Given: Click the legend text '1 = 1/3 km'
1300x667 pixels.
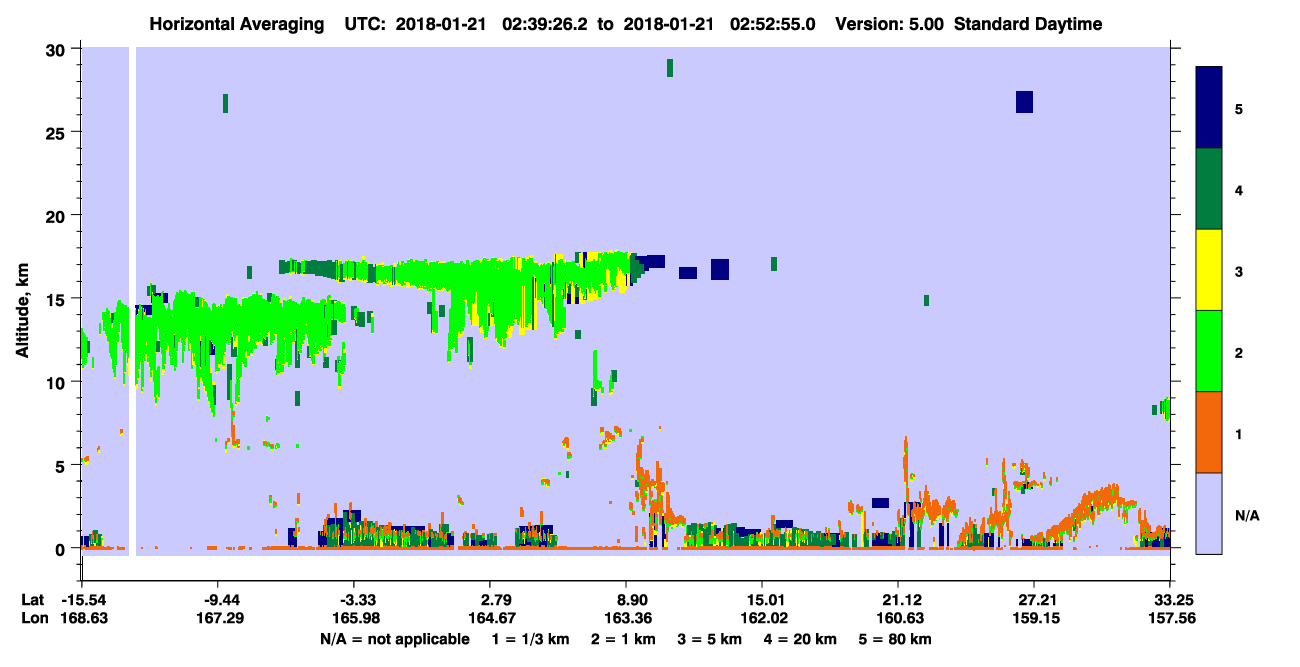Looking at the screenshot, I should point(531,639).
